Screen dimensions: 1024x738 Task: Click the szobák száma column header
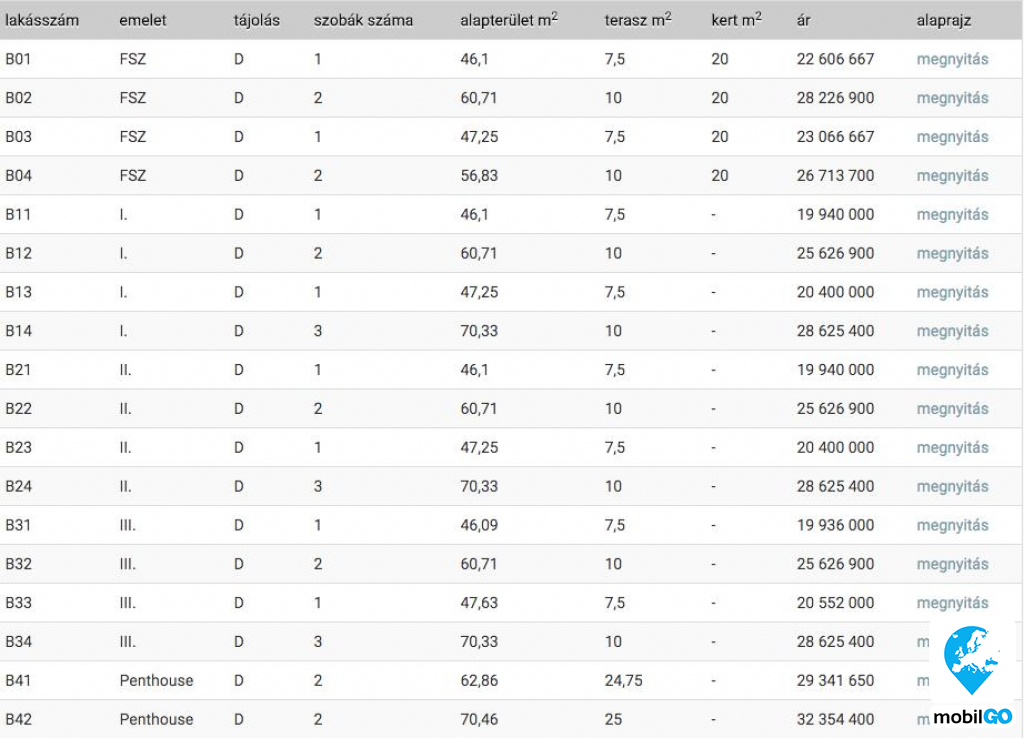point(363,20)
